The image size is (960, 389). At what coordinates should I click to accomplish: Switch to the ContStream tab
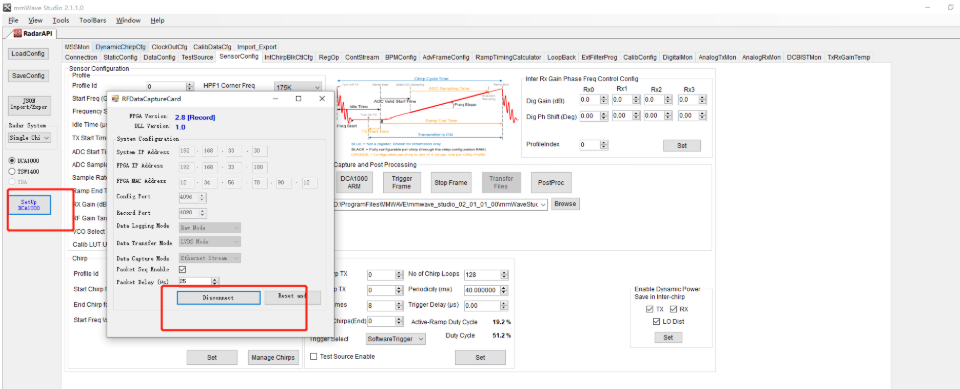click(x=362, y=57)
